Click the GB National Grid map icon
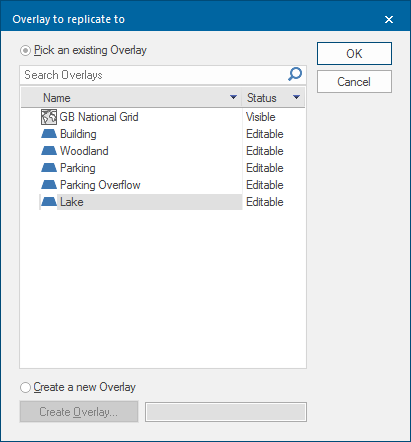Screen dimensions: 411x442 coord(49,117)
